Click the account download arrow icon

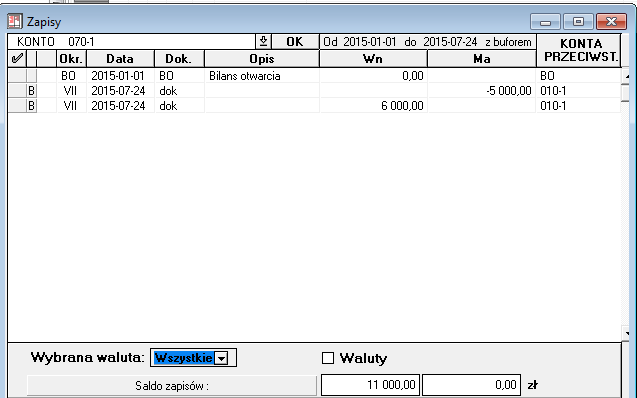click(263, 41)
